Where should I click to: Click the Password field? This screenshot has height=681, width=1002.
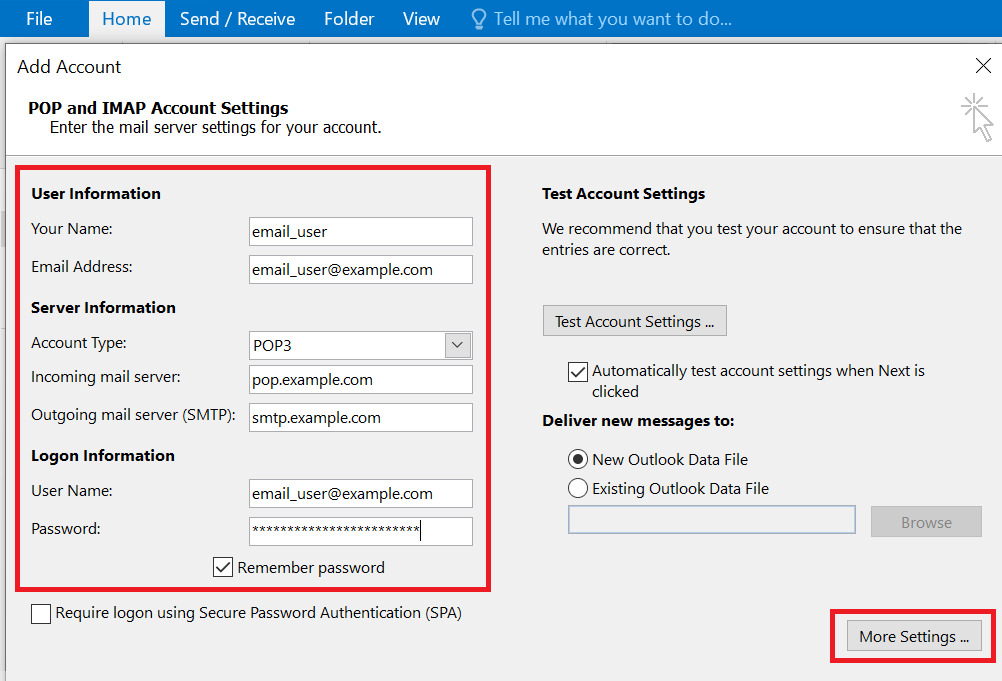pyautogui.click(x=360, y=531)
